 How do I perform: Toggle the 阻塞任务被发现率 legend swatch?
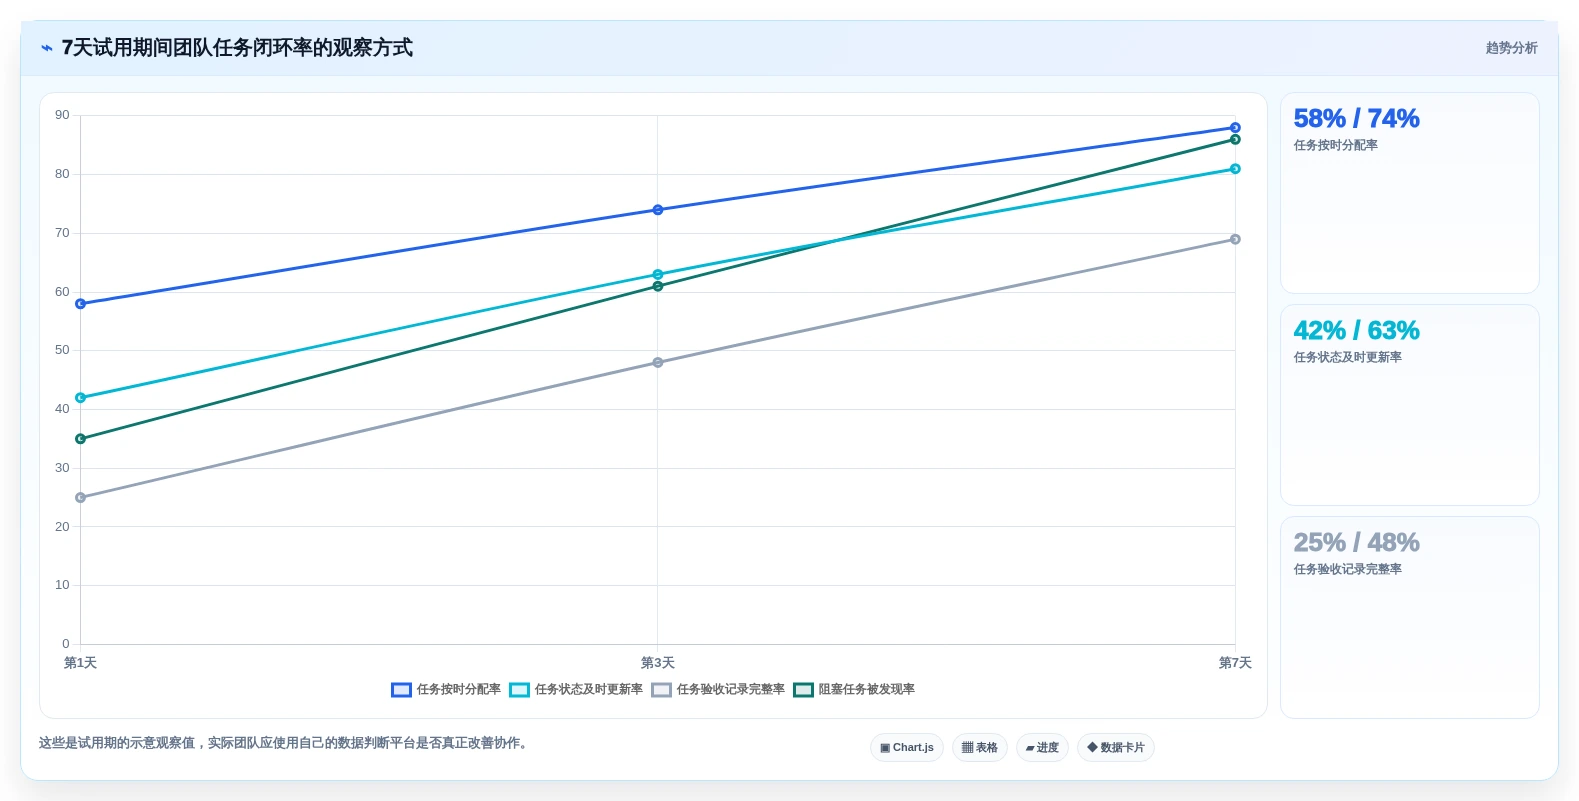803,690
